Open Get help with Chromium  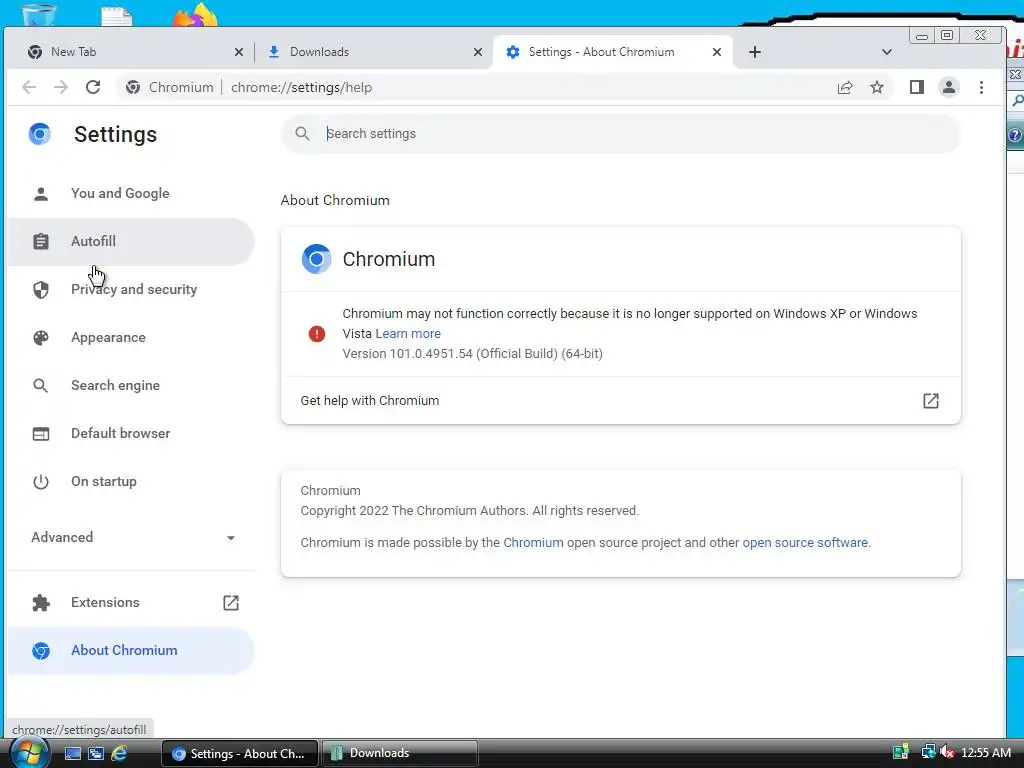point(620,400)
